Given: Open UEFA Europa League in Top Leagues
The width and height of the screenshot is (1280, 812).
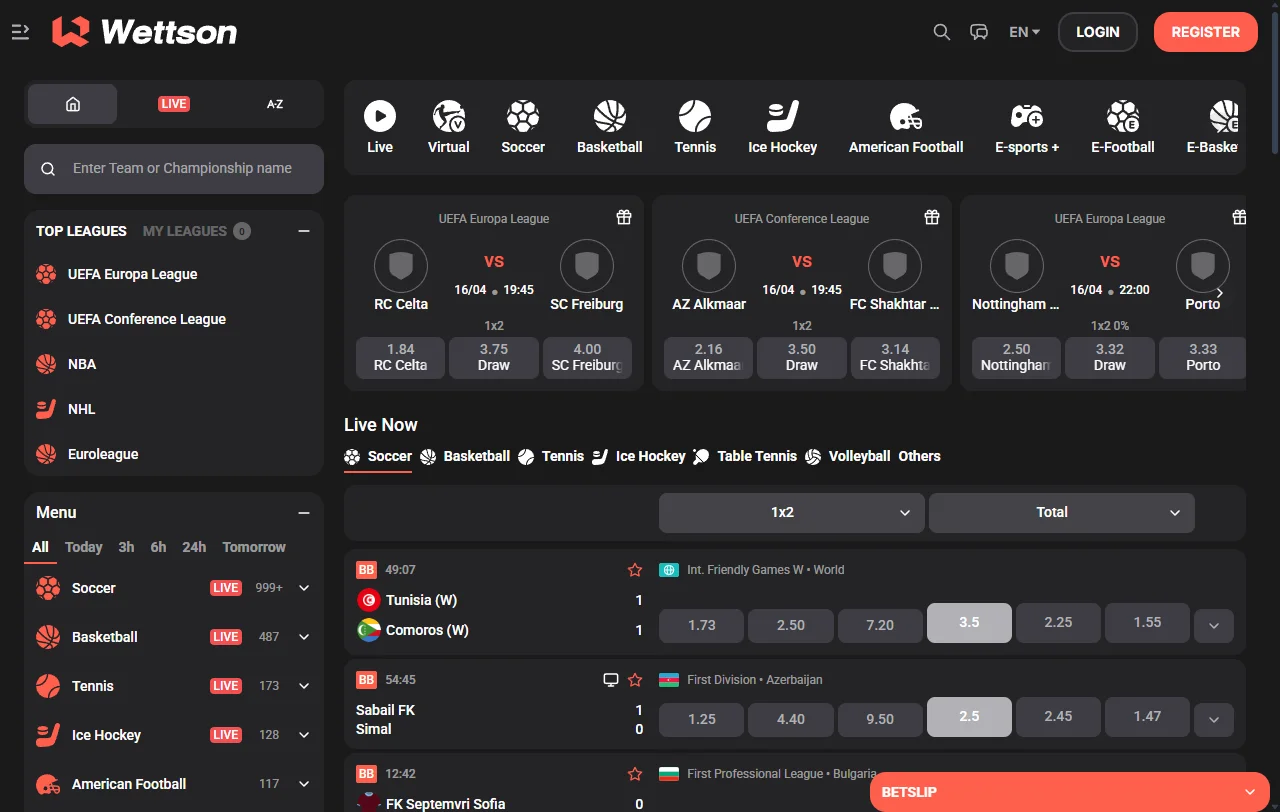Looking at the screenshot, I should [x=132, y=274].
